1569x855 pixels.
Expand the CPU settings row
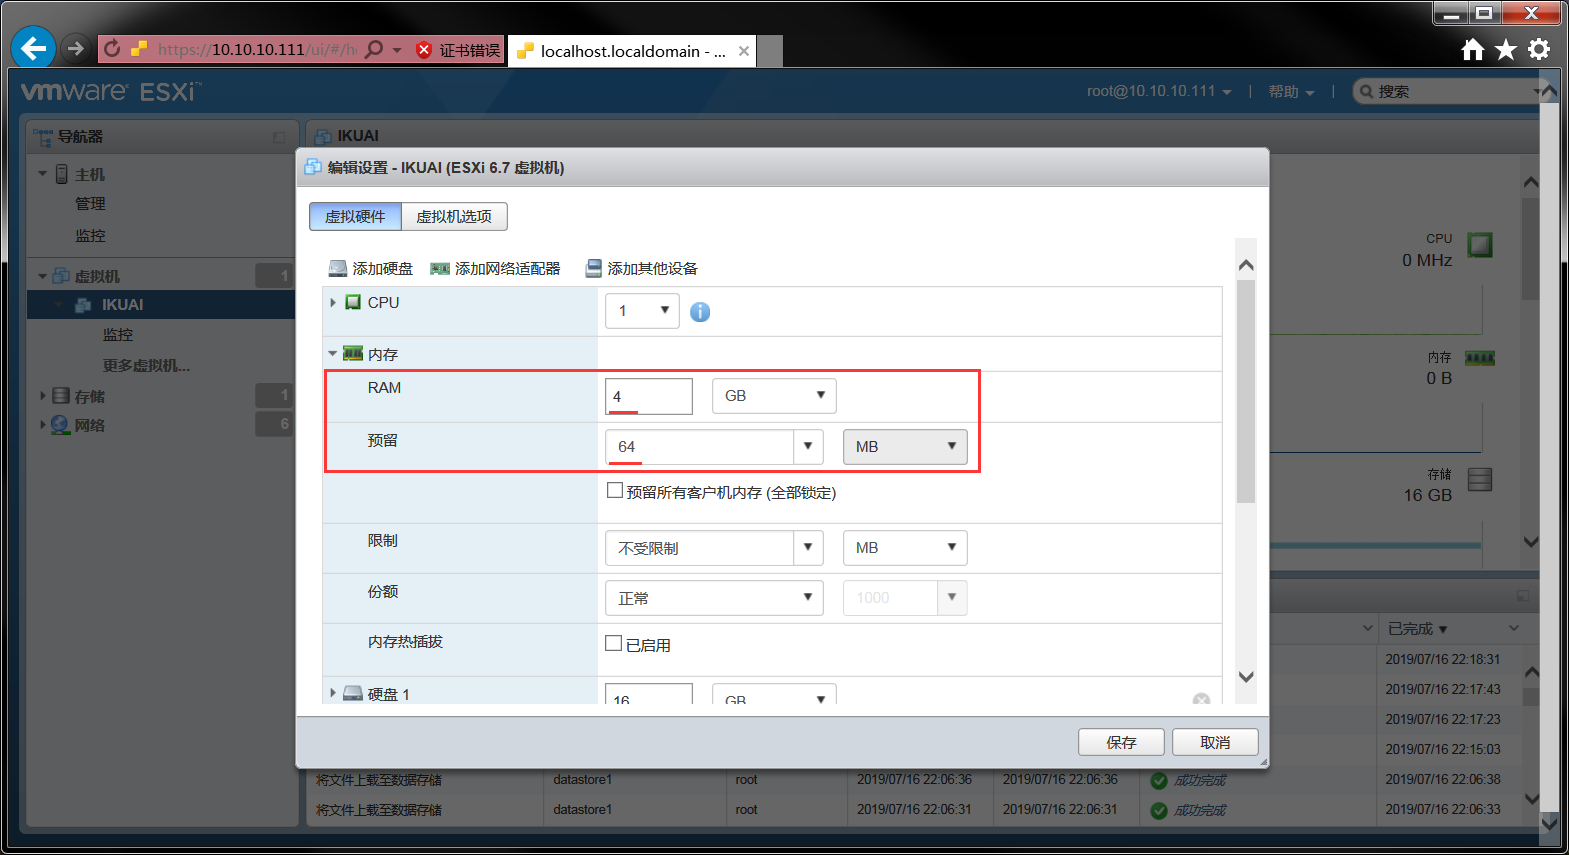click(333, 302)
